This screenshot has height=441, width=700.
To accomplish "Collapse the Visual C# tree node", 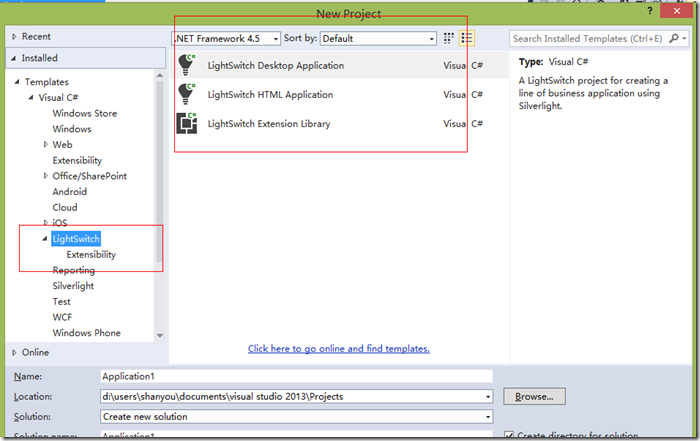I will [31, 97].
